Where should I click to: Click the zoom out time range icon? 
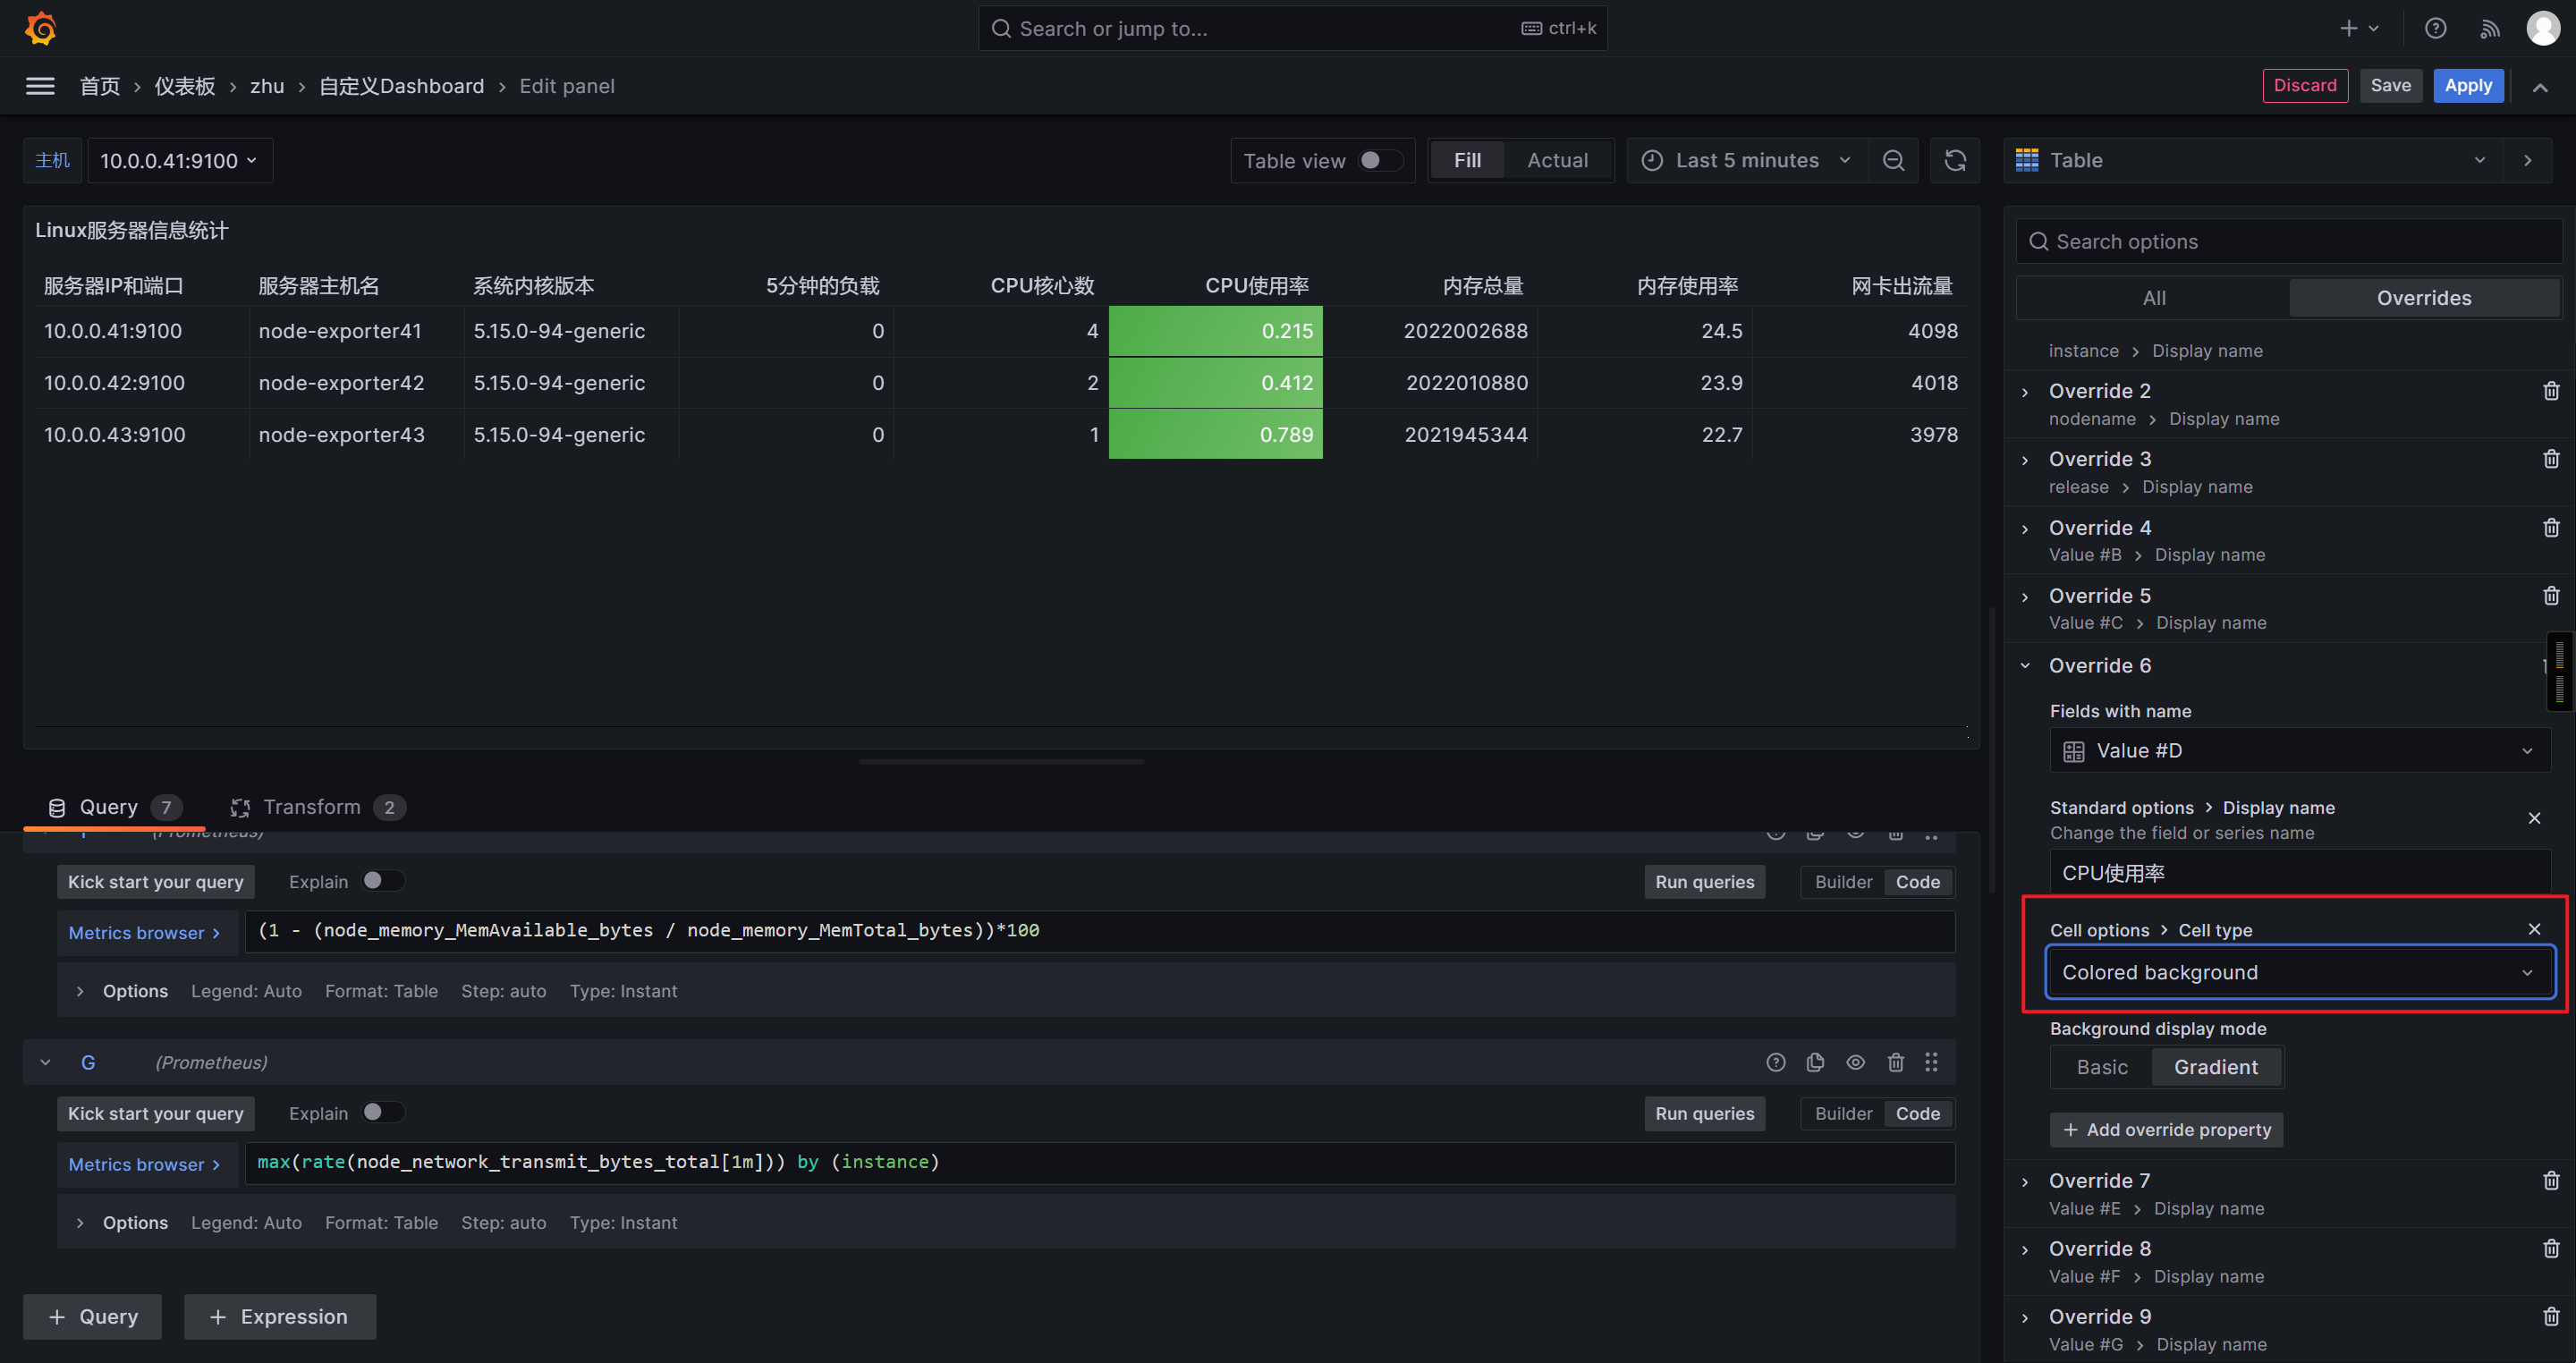click(x=1893, y=160)
